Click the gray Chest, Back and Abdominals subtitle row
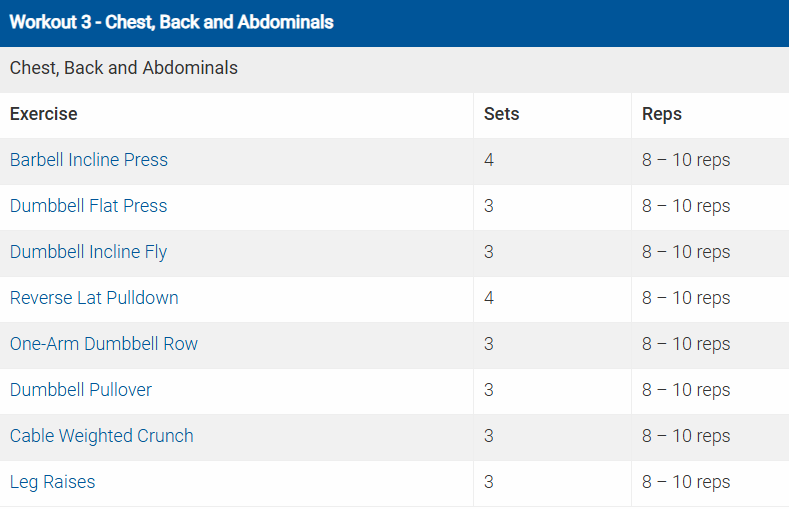 (124, 69)
